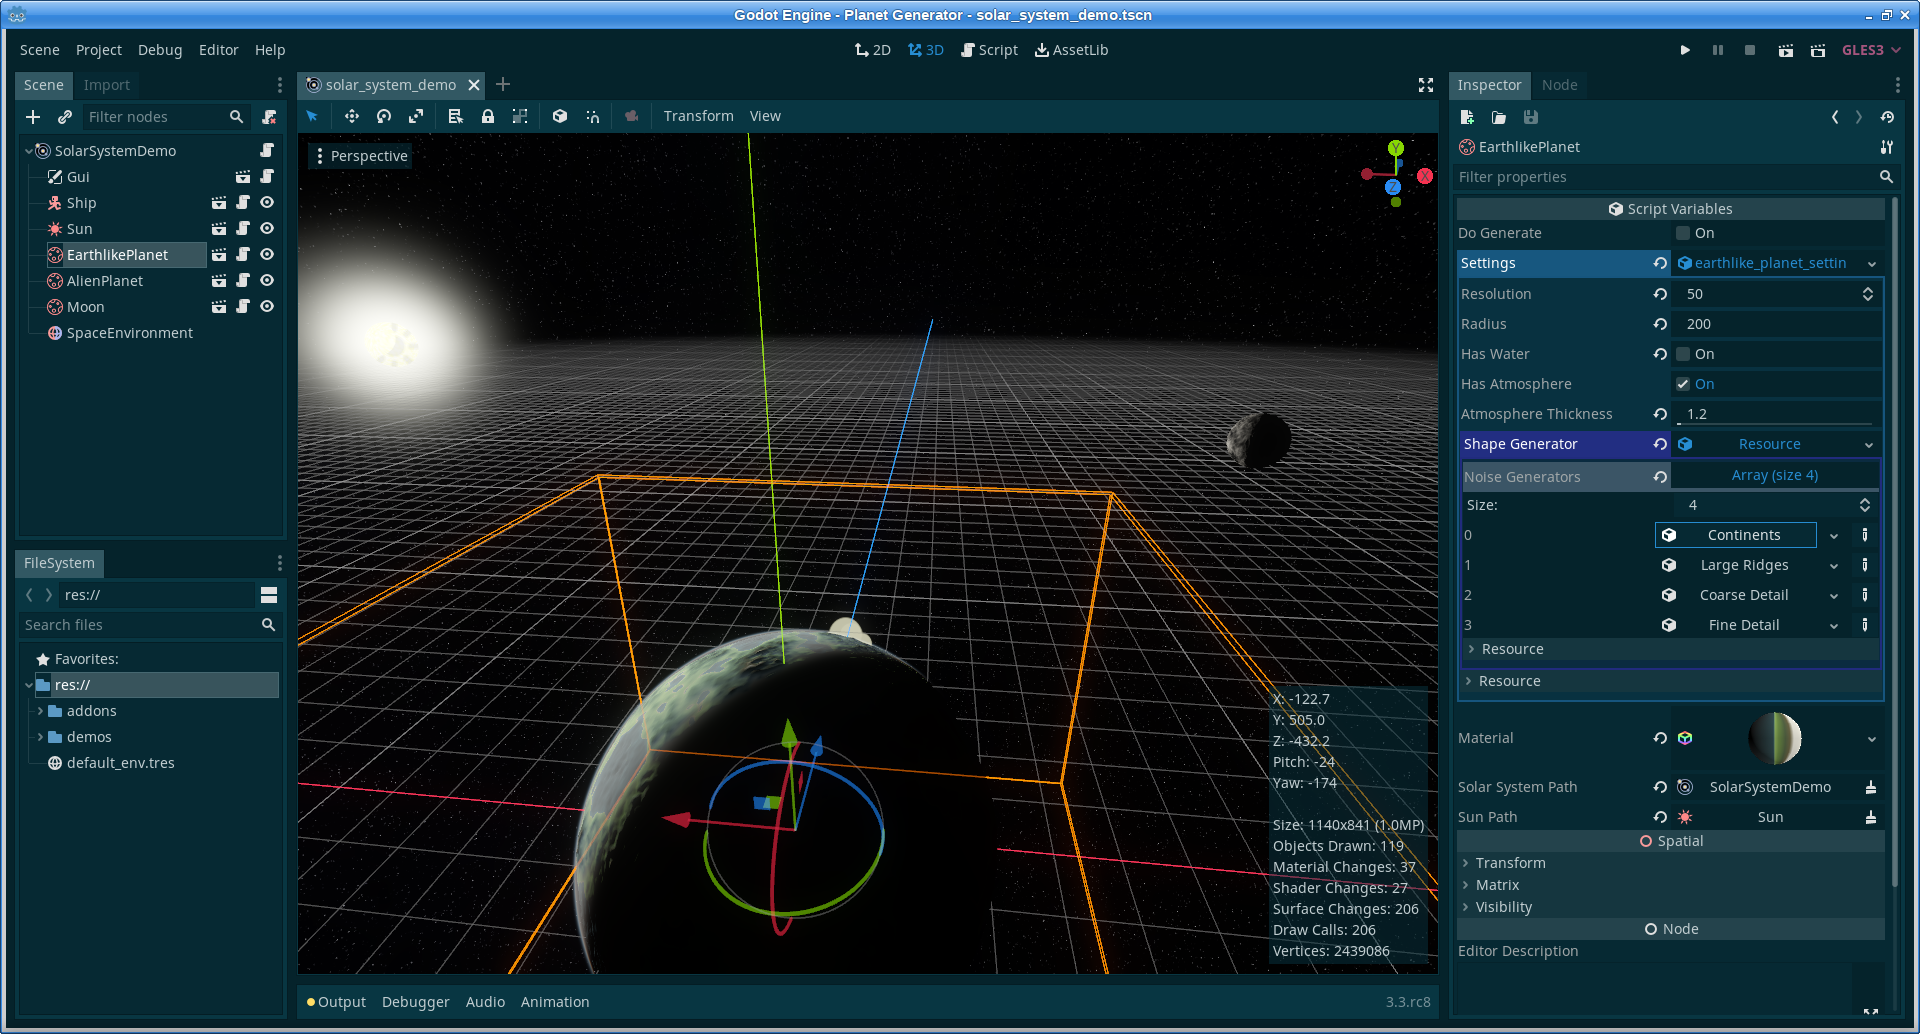Open Inspector object history icon
The image size is (1920, 1034).
(1887, 117)
